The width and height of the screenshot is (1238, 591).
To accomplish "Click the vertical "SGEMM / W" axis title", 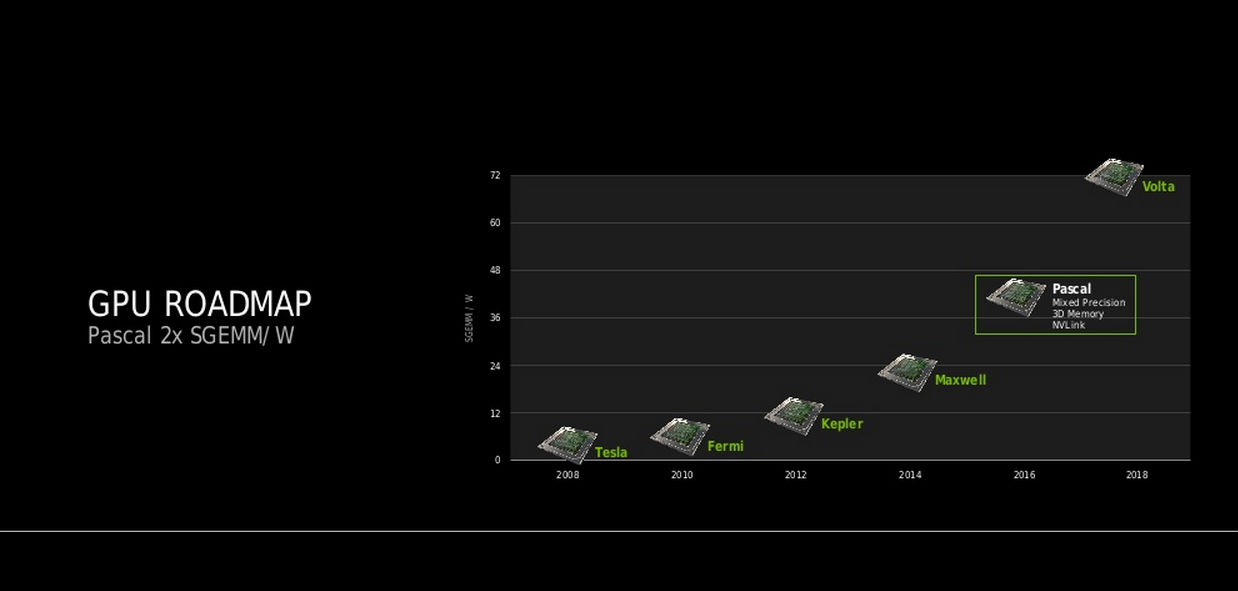I will (469, 318).
